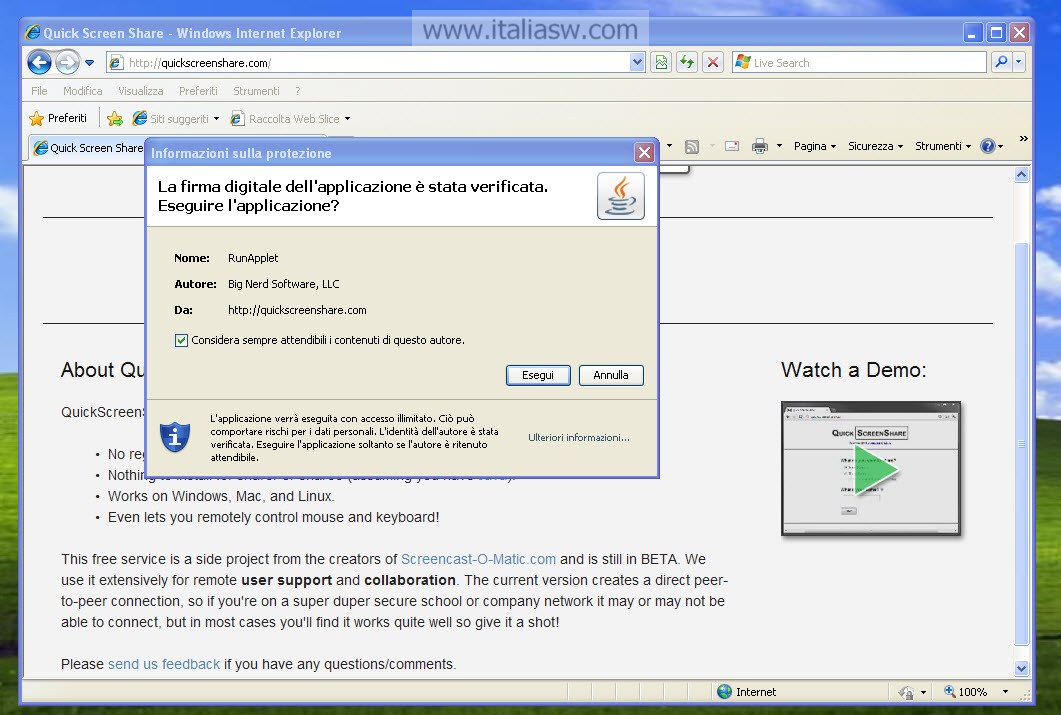
Task: Play the Watch a Demo video thumbnail
Action: pos(871,469)
